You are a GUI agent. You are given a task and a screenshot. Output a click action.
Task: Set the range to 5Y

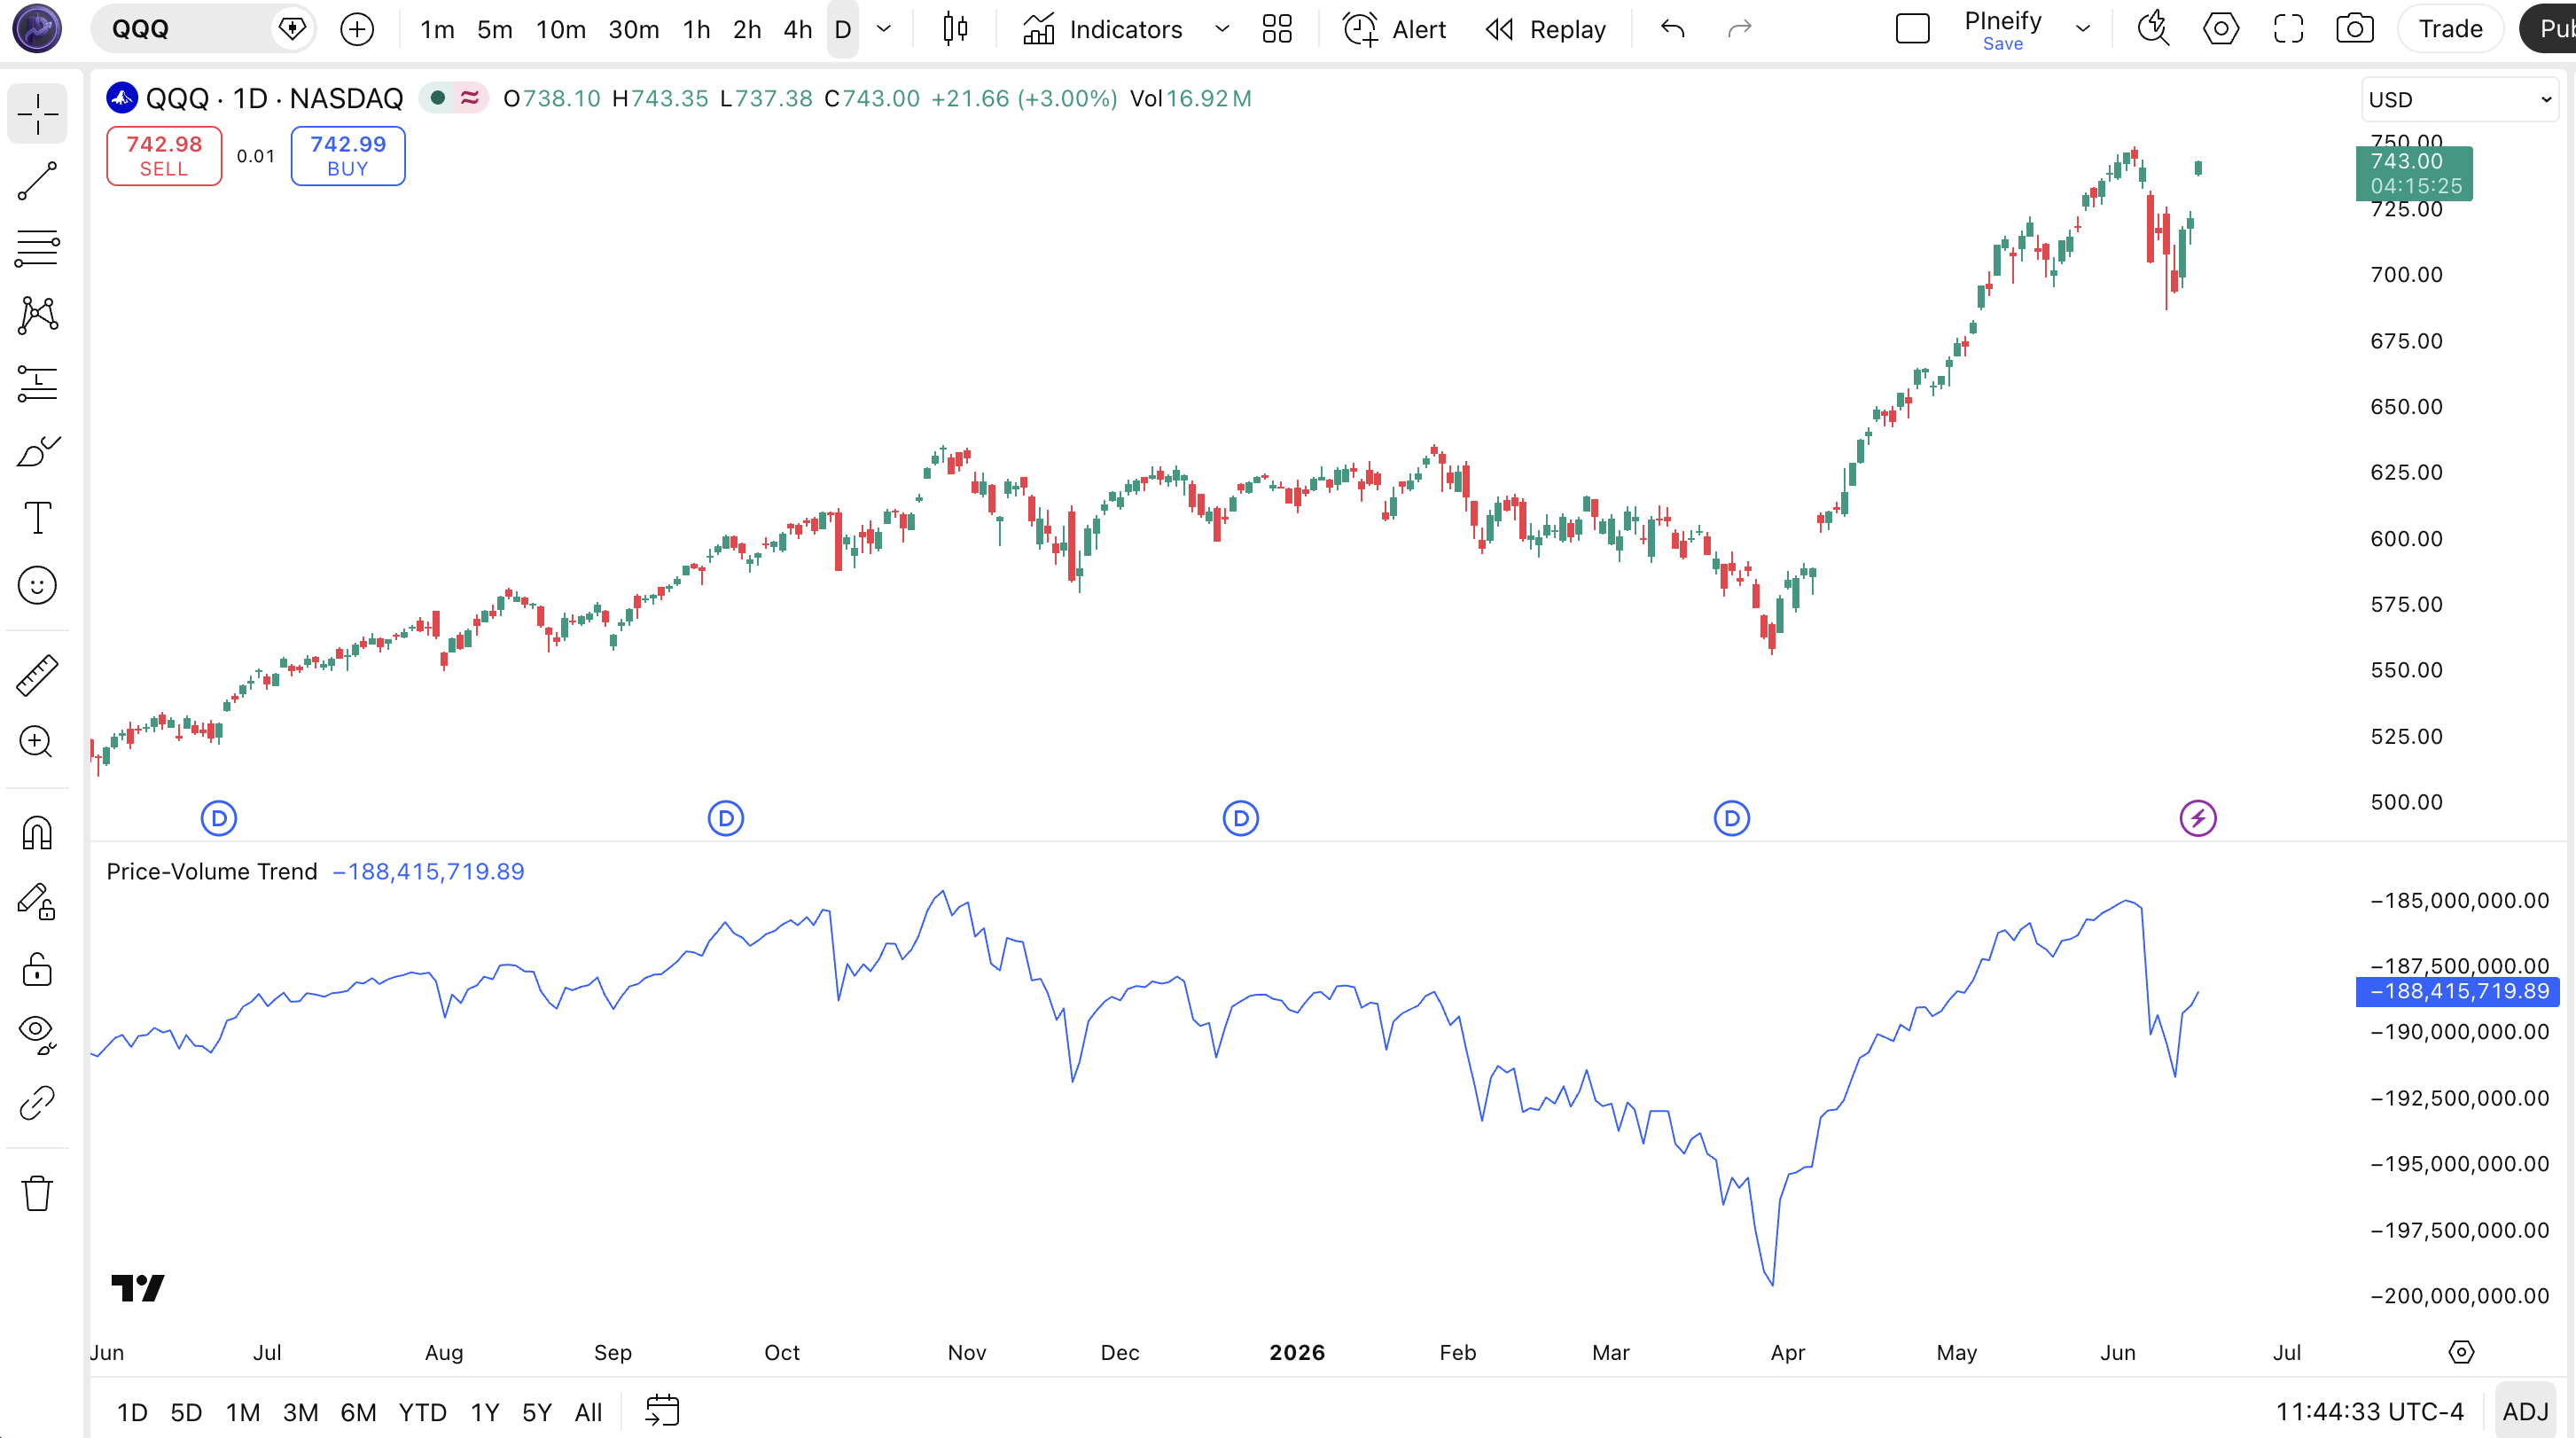537,1412
